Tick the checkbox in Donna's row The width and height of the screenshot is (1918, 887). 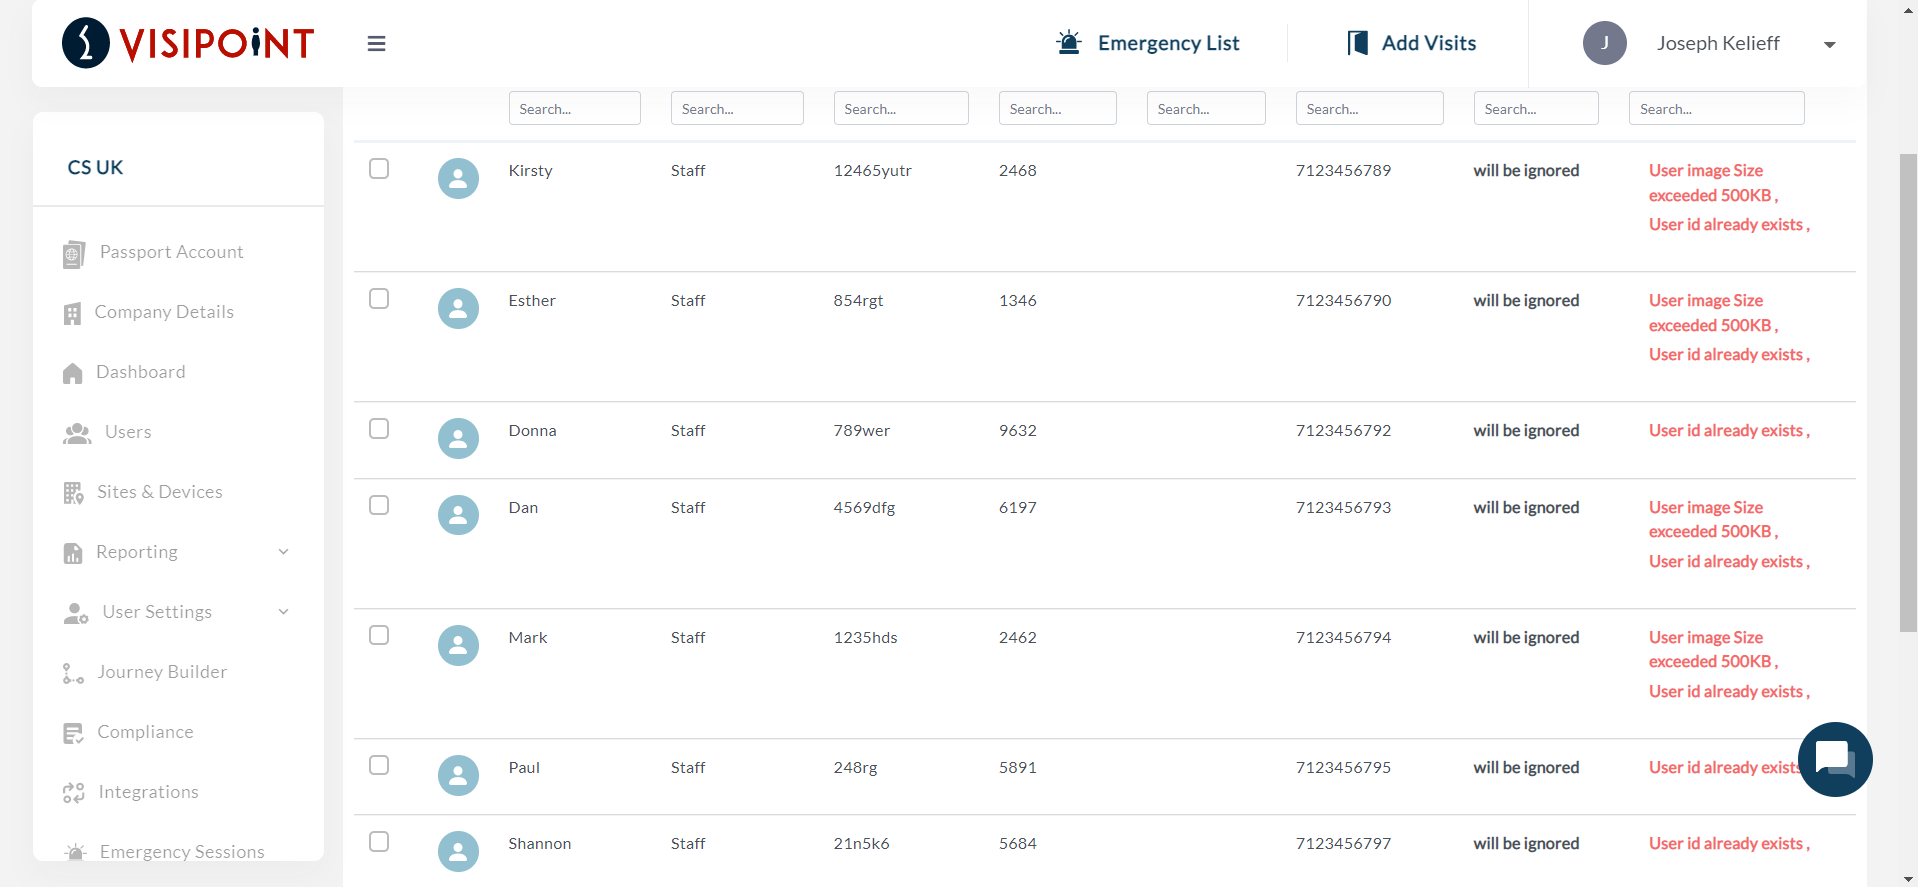click(x=379, y=428)
